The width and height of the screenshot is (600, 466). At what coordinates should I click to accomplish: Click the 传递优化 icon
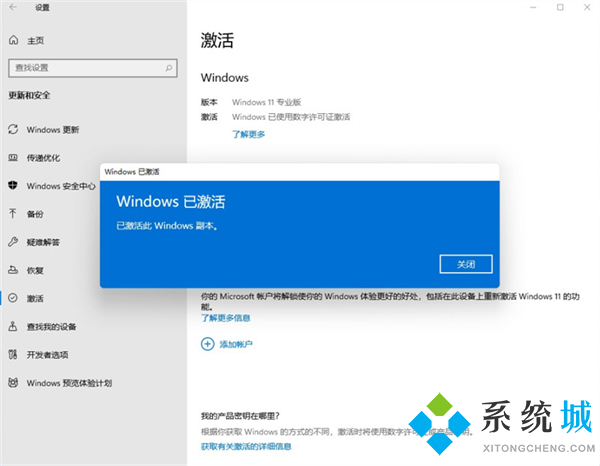point(13,158)
